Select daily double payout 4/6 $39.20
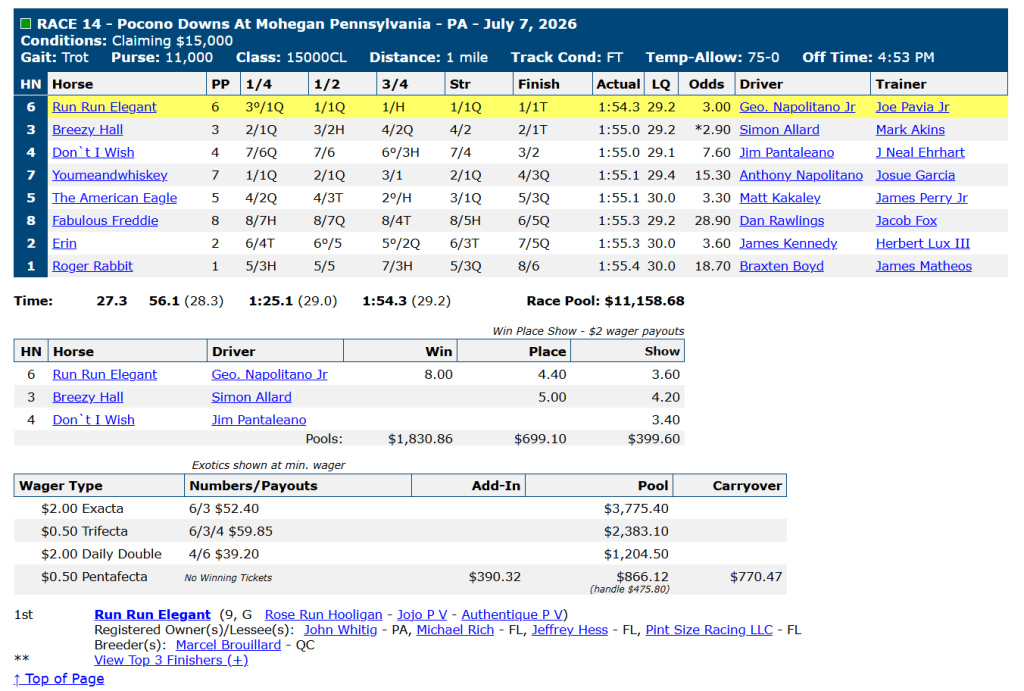The image size is (1024, 691). tap(224, 554)
